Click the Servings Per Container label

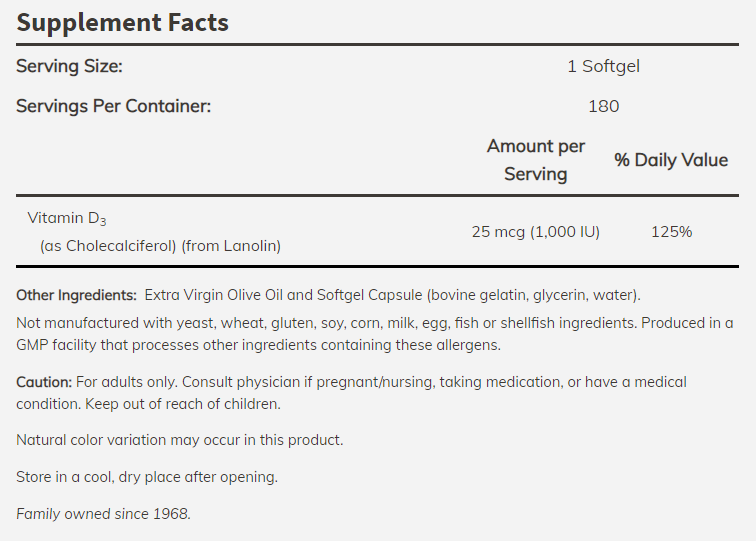[x=113, y=106]
